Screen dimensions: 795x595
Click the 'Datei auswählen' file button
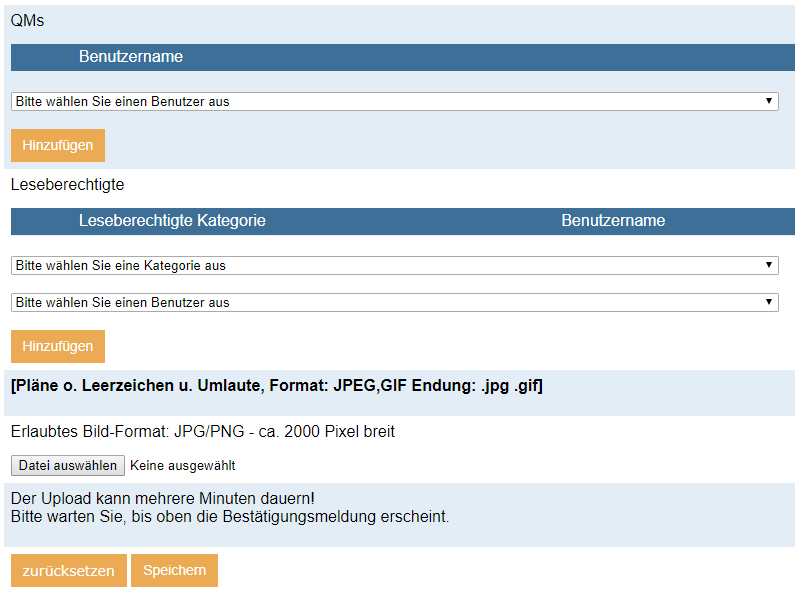[x=68, y=465]
